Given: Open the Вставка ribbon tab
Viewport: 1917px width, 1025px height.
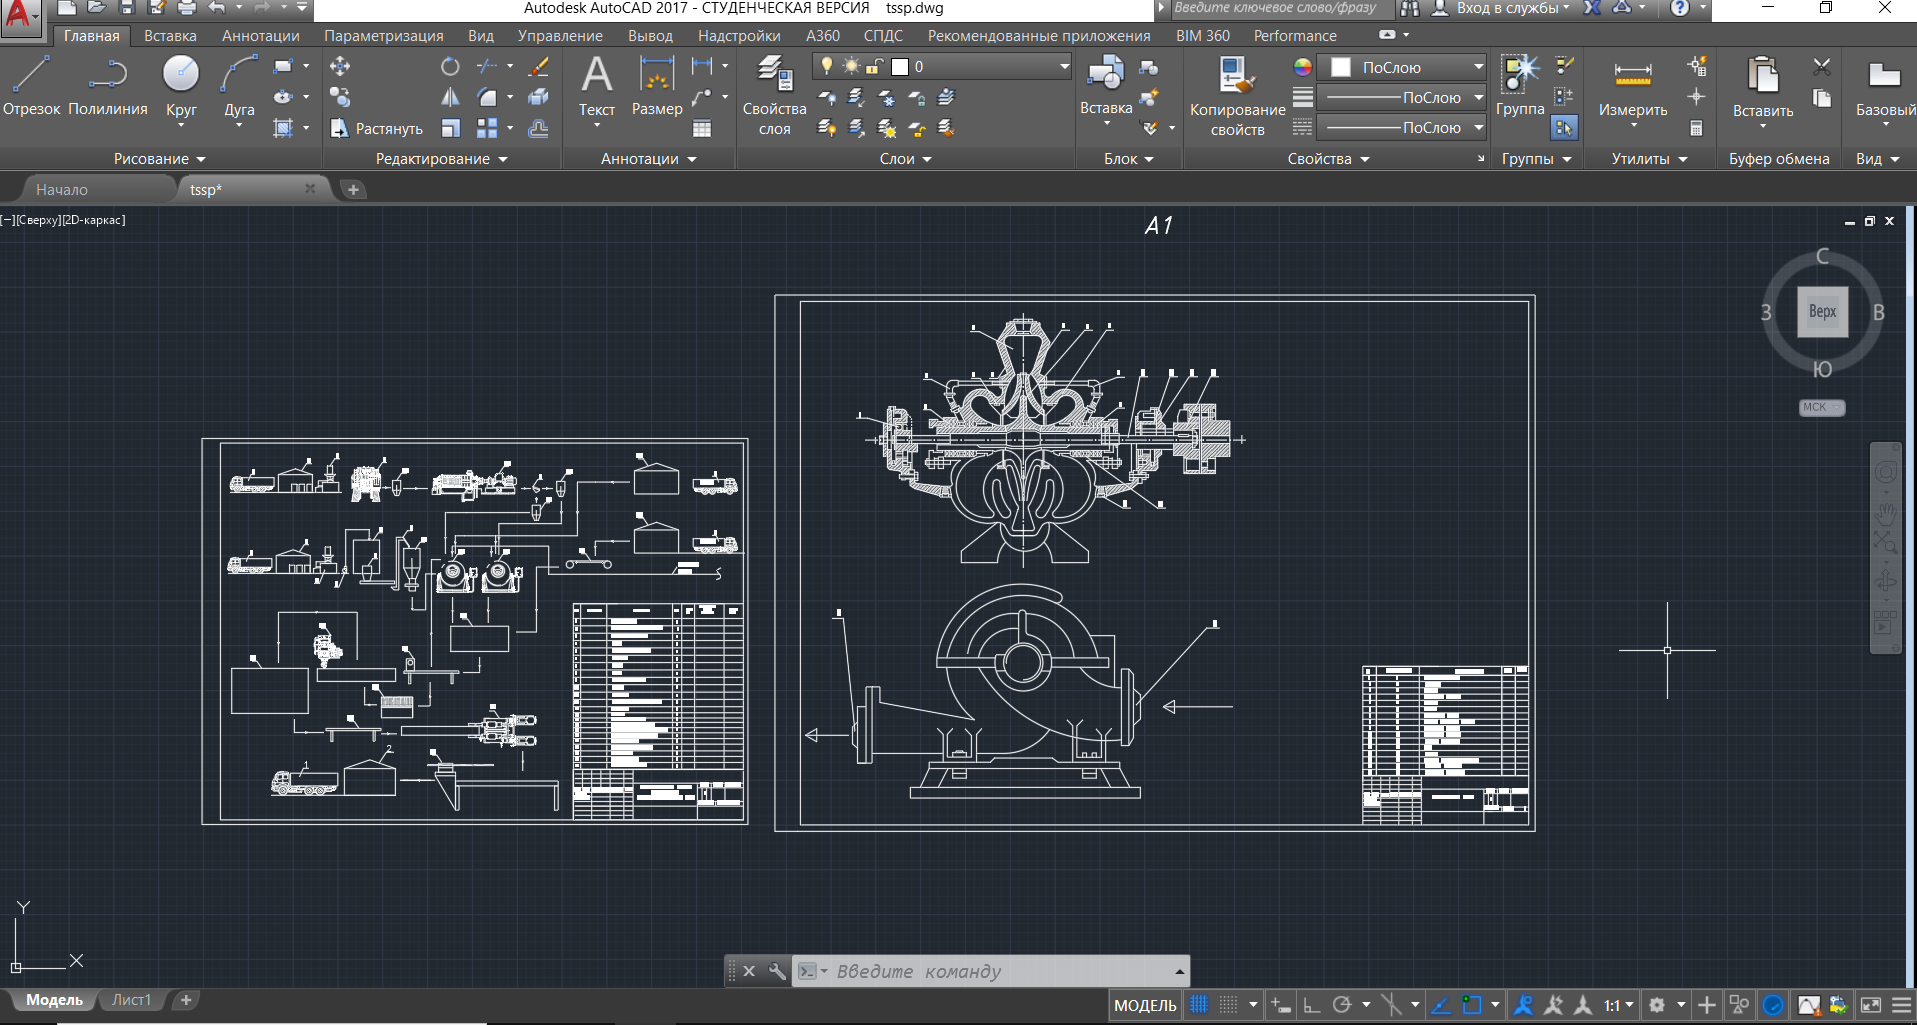Looking at the screenshot, I should (170, 35).
